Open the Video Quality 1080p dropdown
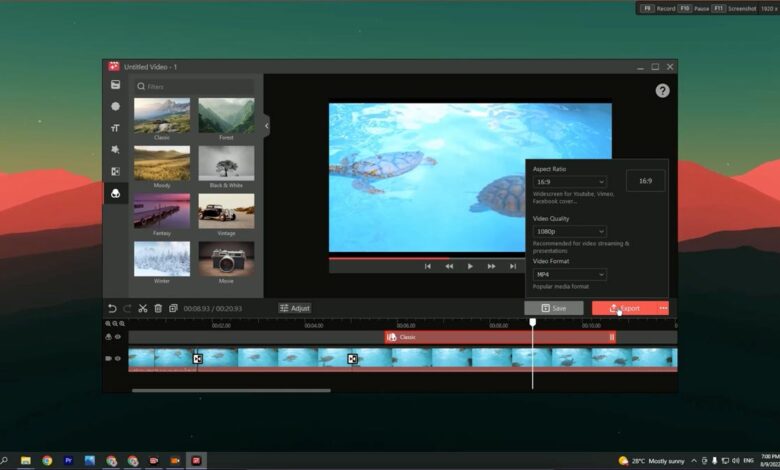780x470 pixels. point(570,231)
